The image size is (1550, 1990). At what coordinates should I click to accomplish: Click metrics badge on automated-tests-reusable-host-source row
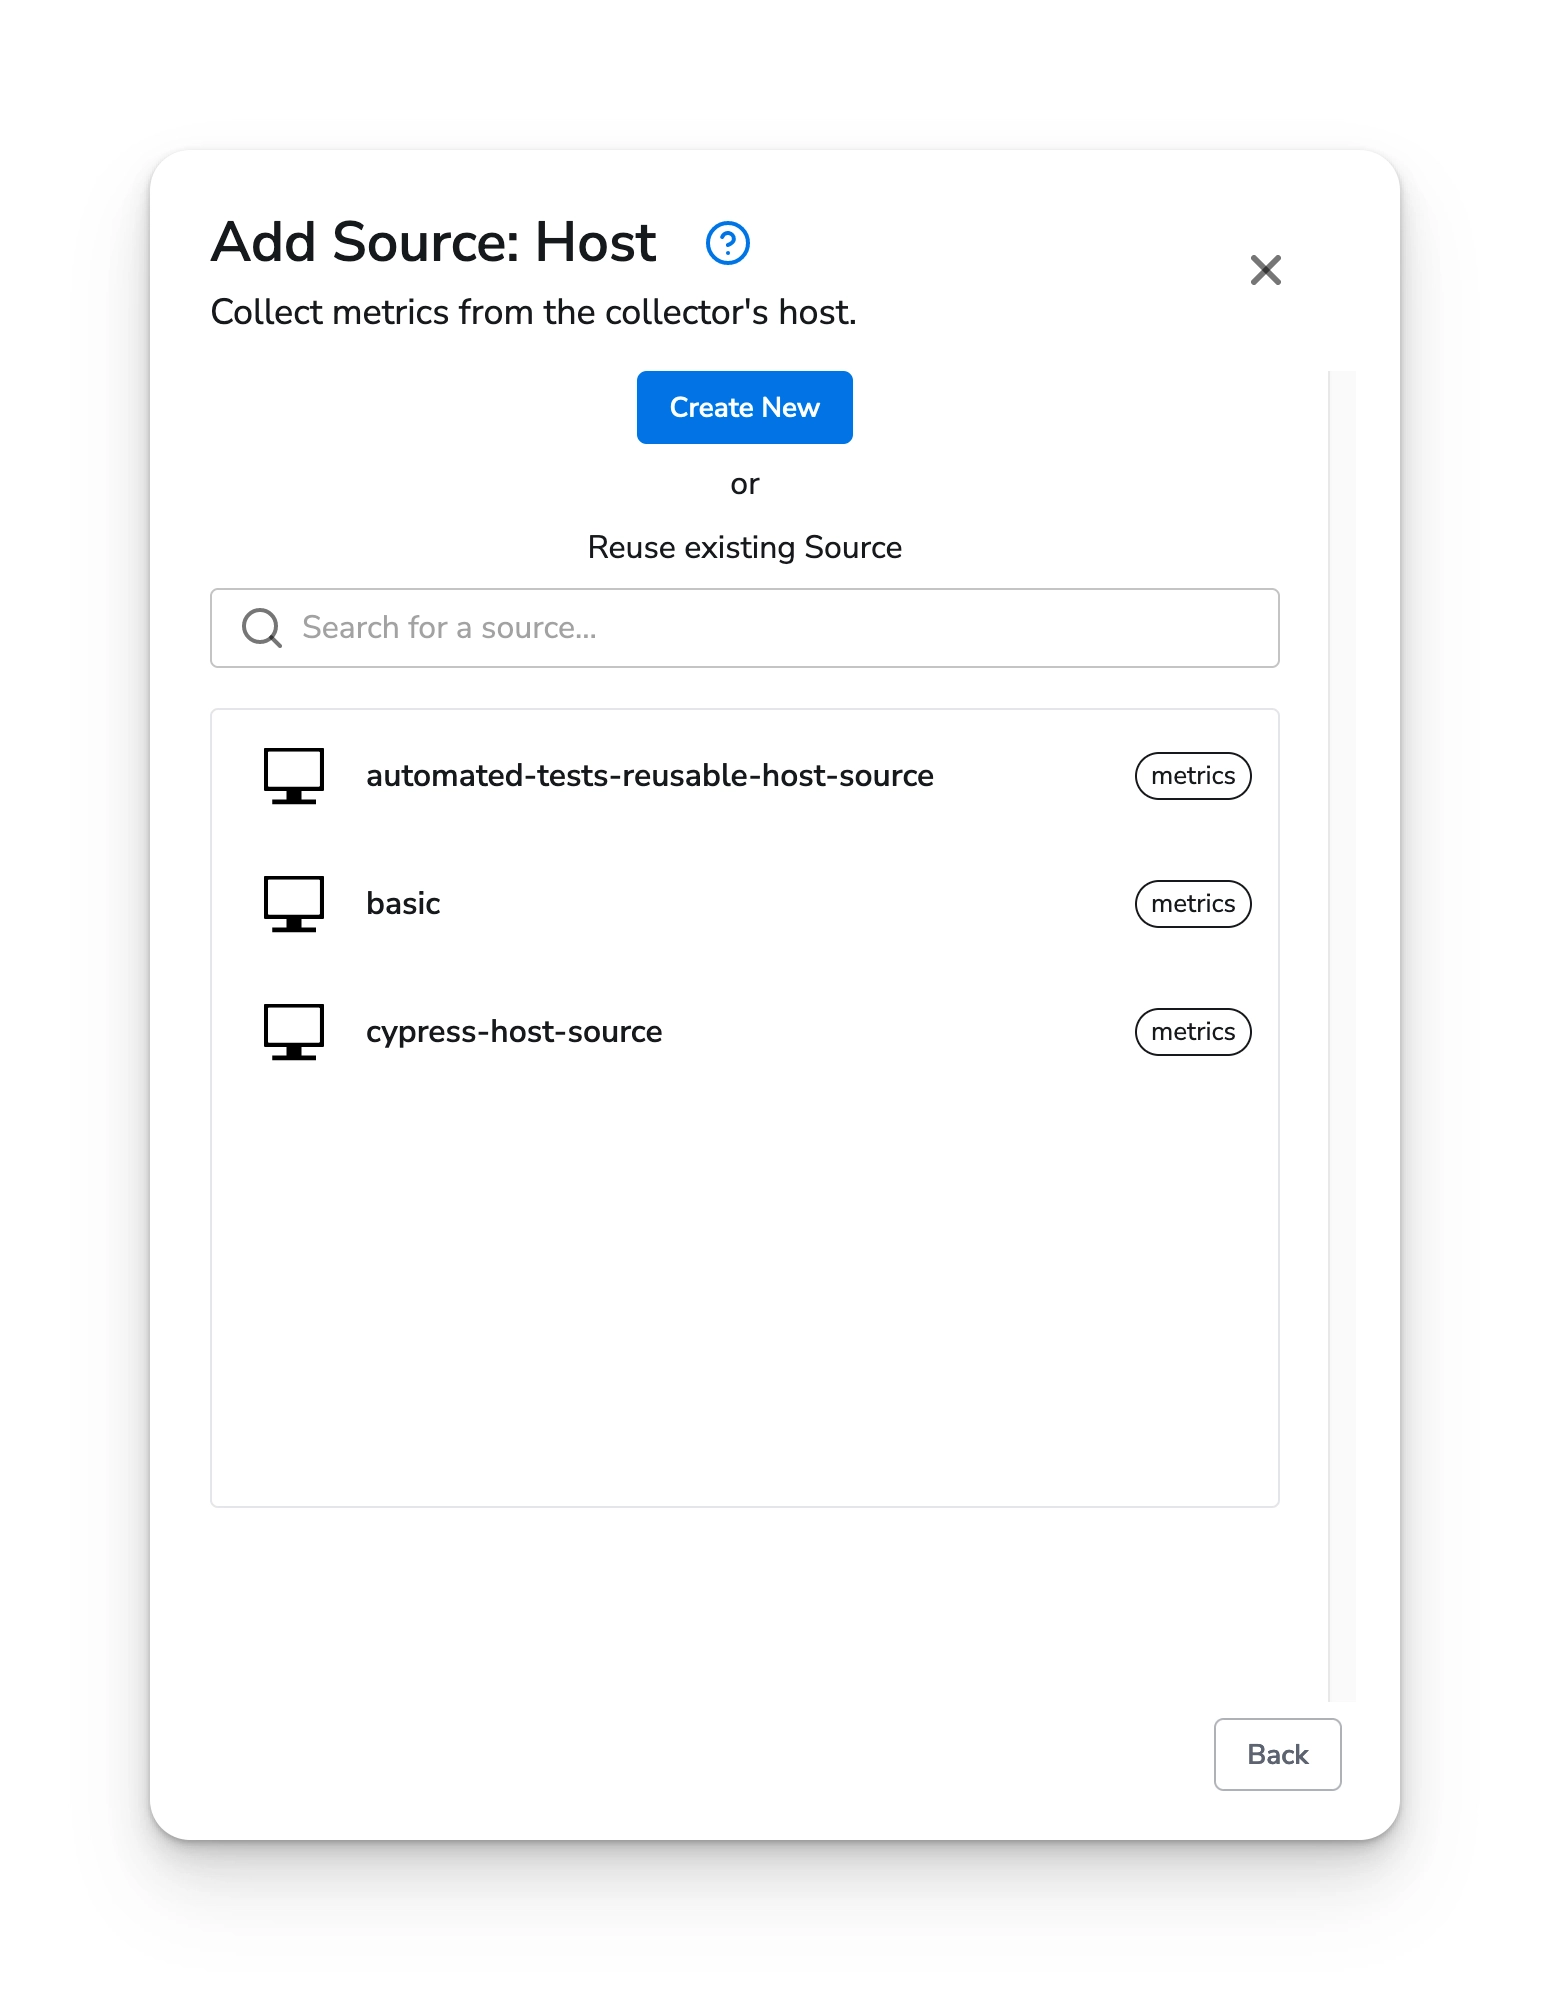[x=1192, y=775]
